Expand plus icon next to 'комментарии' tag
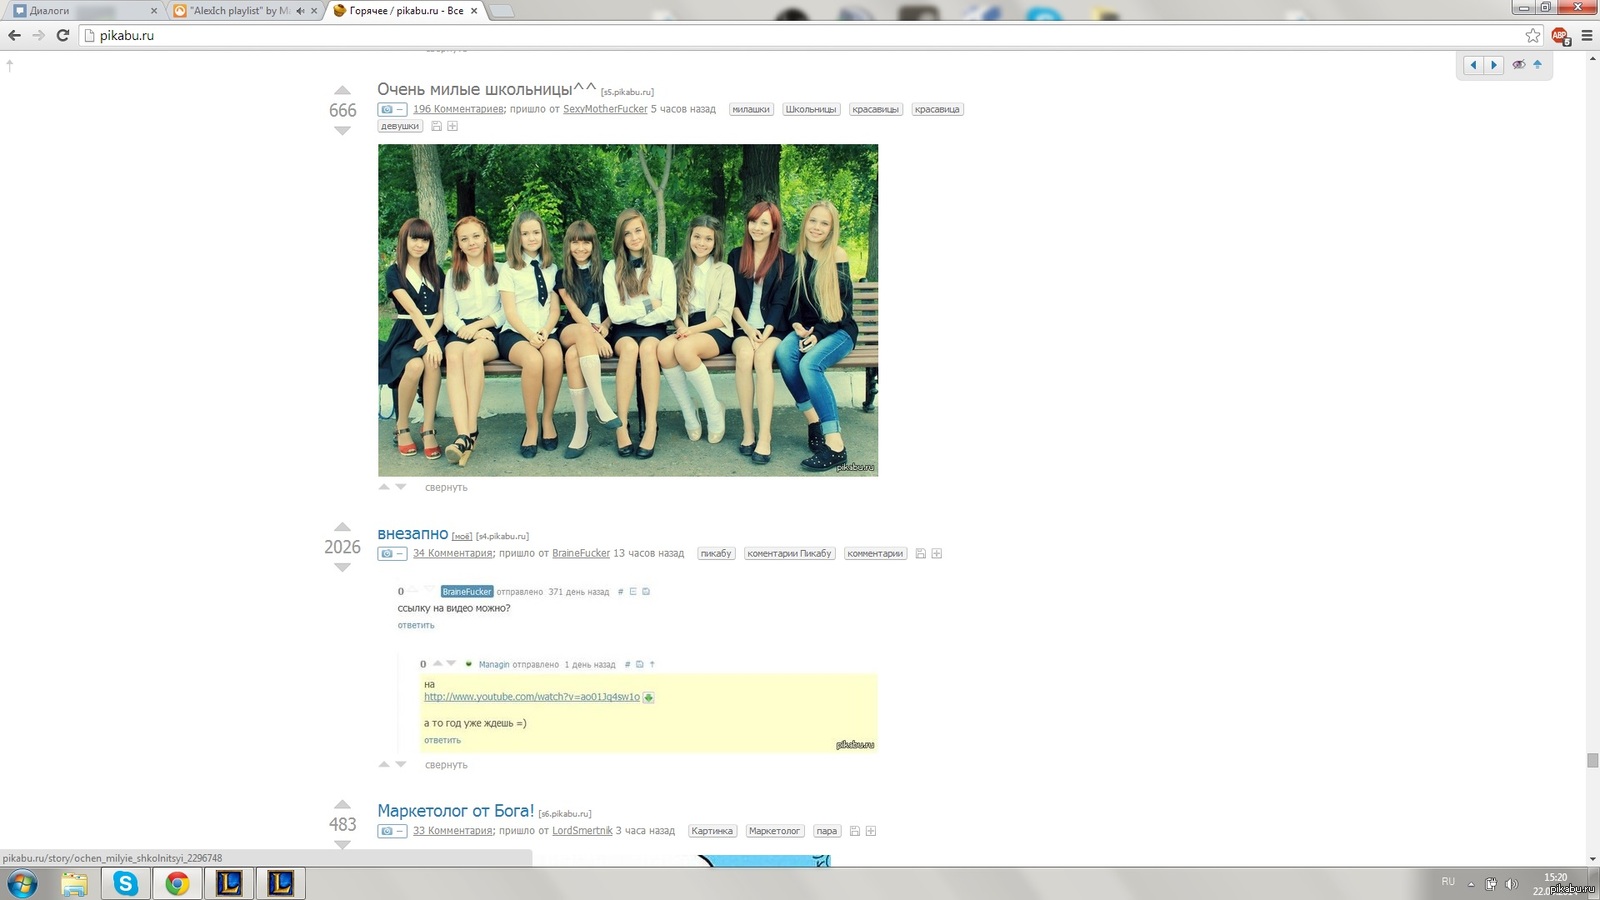Image resolution: width=1600 pixels, height=900 pixels. point(937,554)
